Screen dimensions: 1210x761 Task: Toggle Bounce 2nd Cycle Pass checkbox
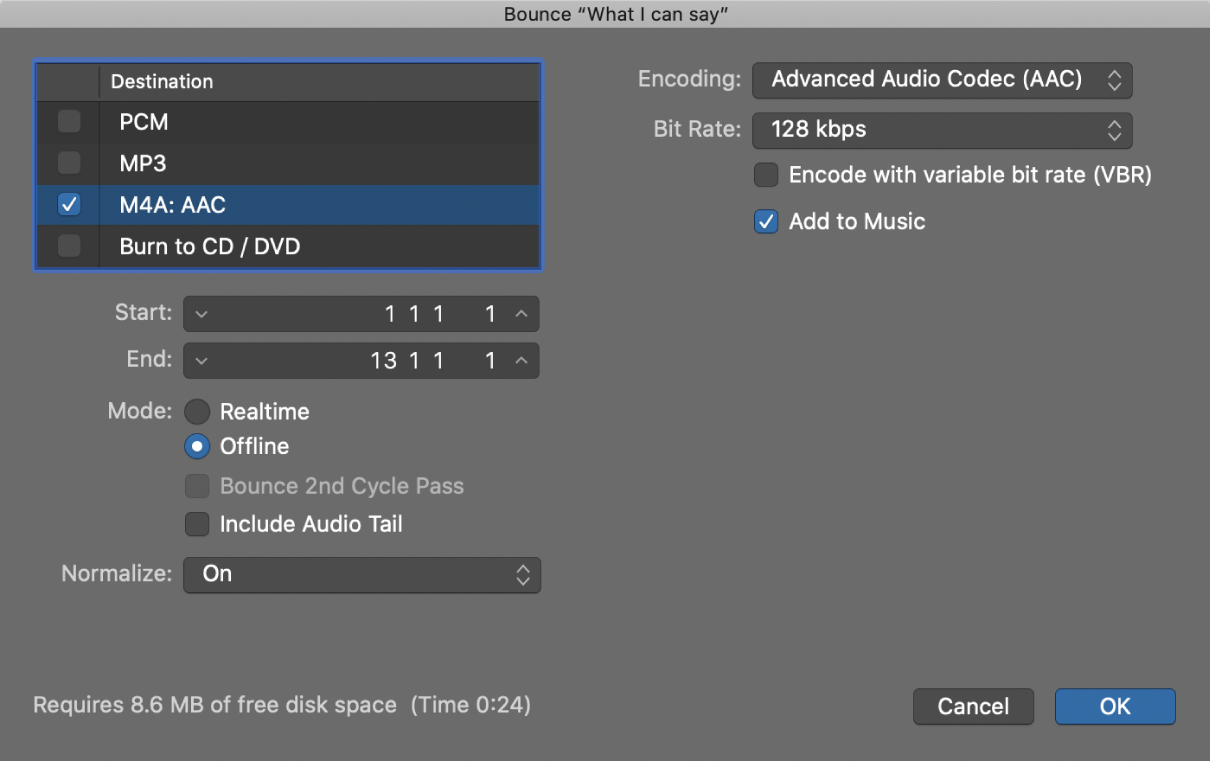tap(197, 487)
